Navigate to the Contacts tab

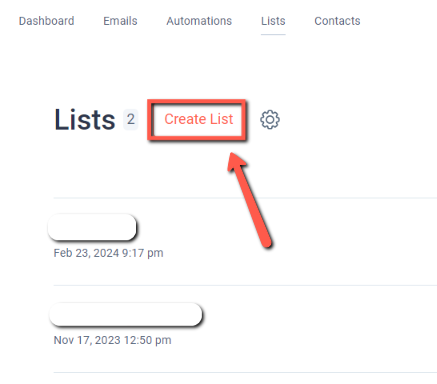click(337, 21)
